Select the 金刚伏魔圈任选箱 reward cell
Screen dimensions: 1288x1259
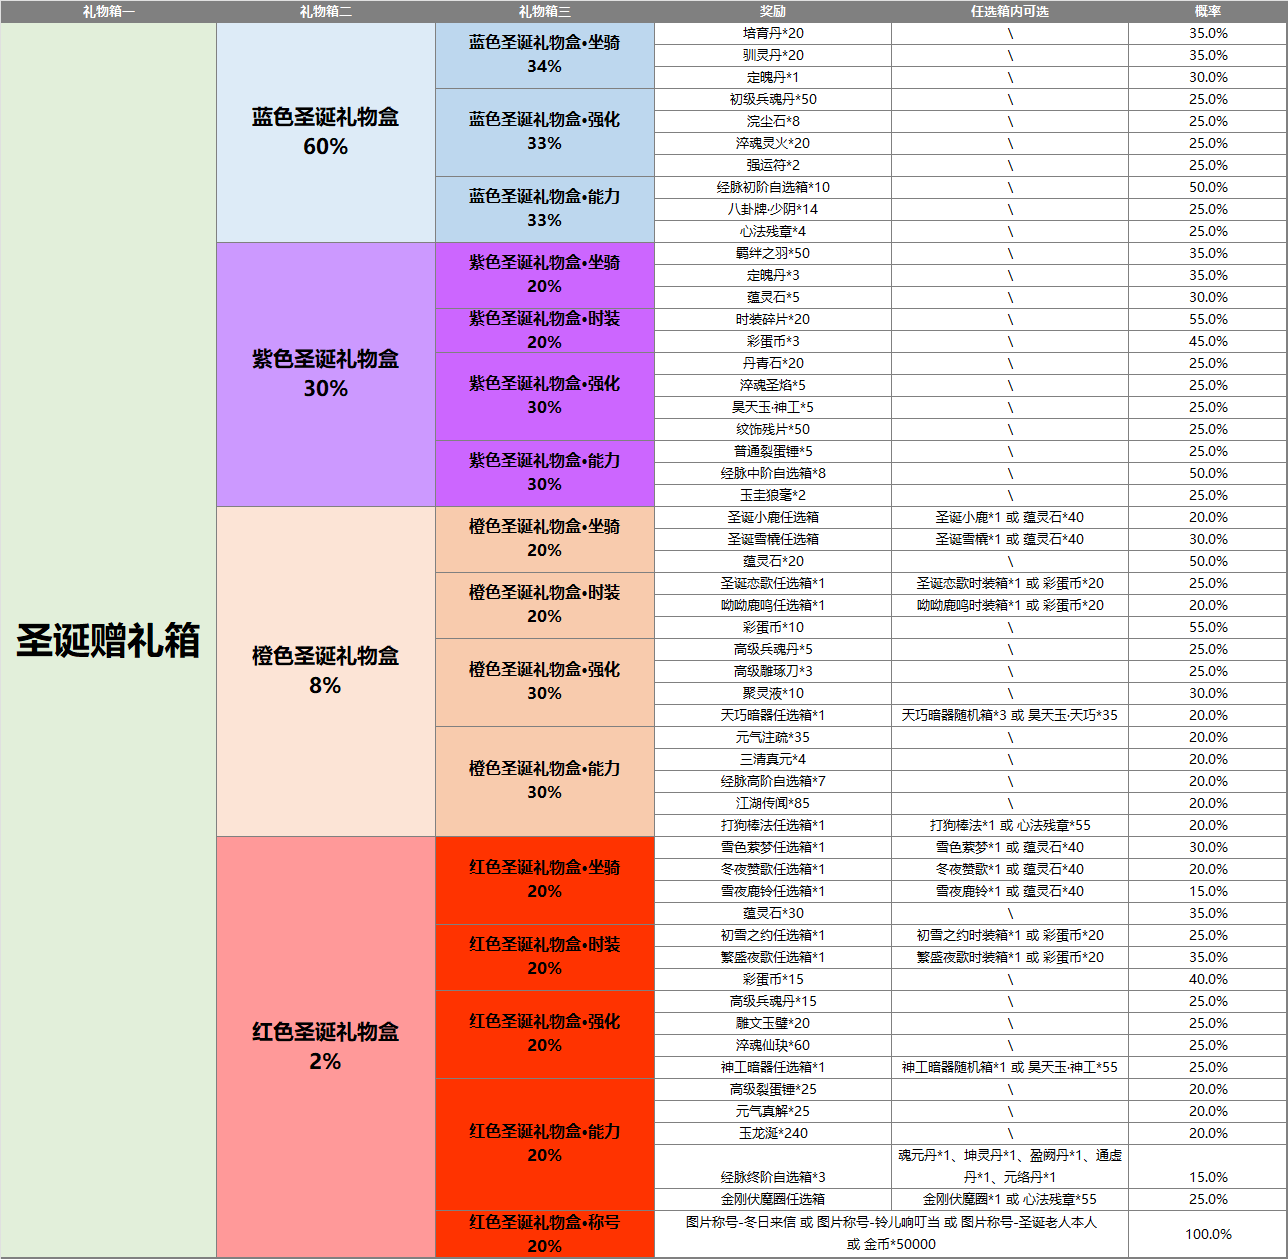point(772,1199)
